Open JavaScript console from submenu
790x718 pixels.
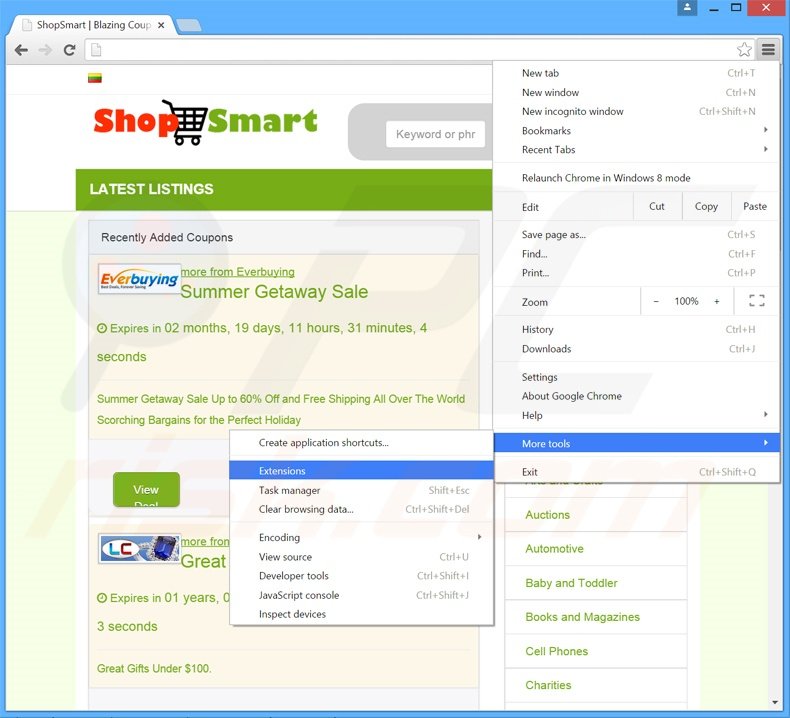[361, 595]
